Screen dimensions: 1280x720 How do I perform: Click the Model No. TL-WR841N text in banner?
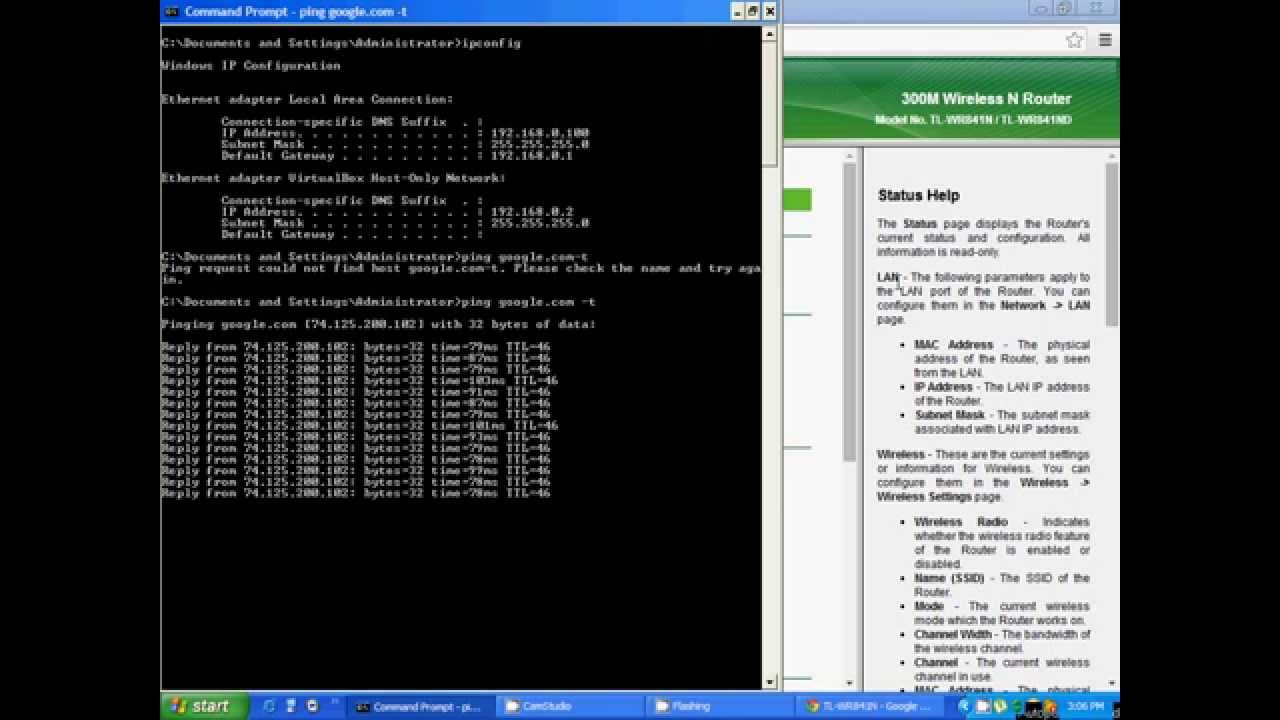point(973,119)
